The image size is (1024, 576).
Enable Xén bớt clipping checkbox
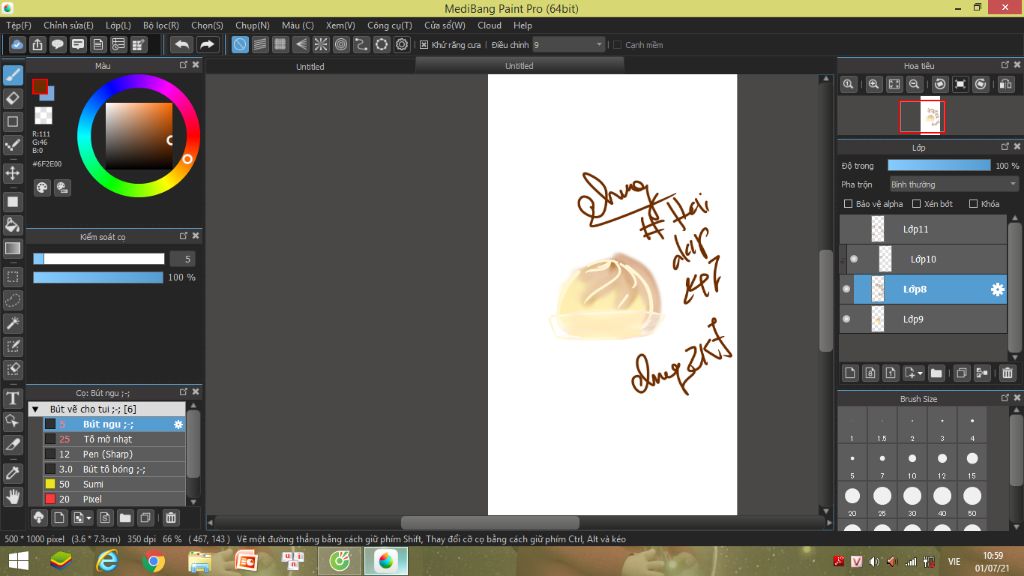916,204
